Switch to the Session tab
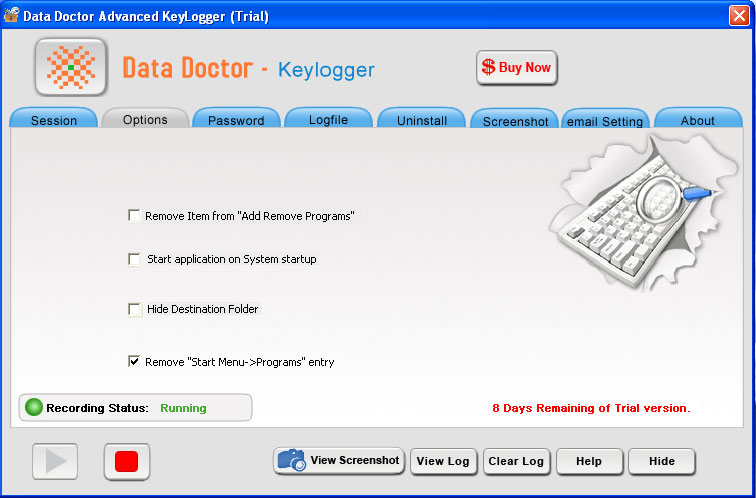Image resolution: width=756 pixels, height=498 pixels. click(54, 119)
